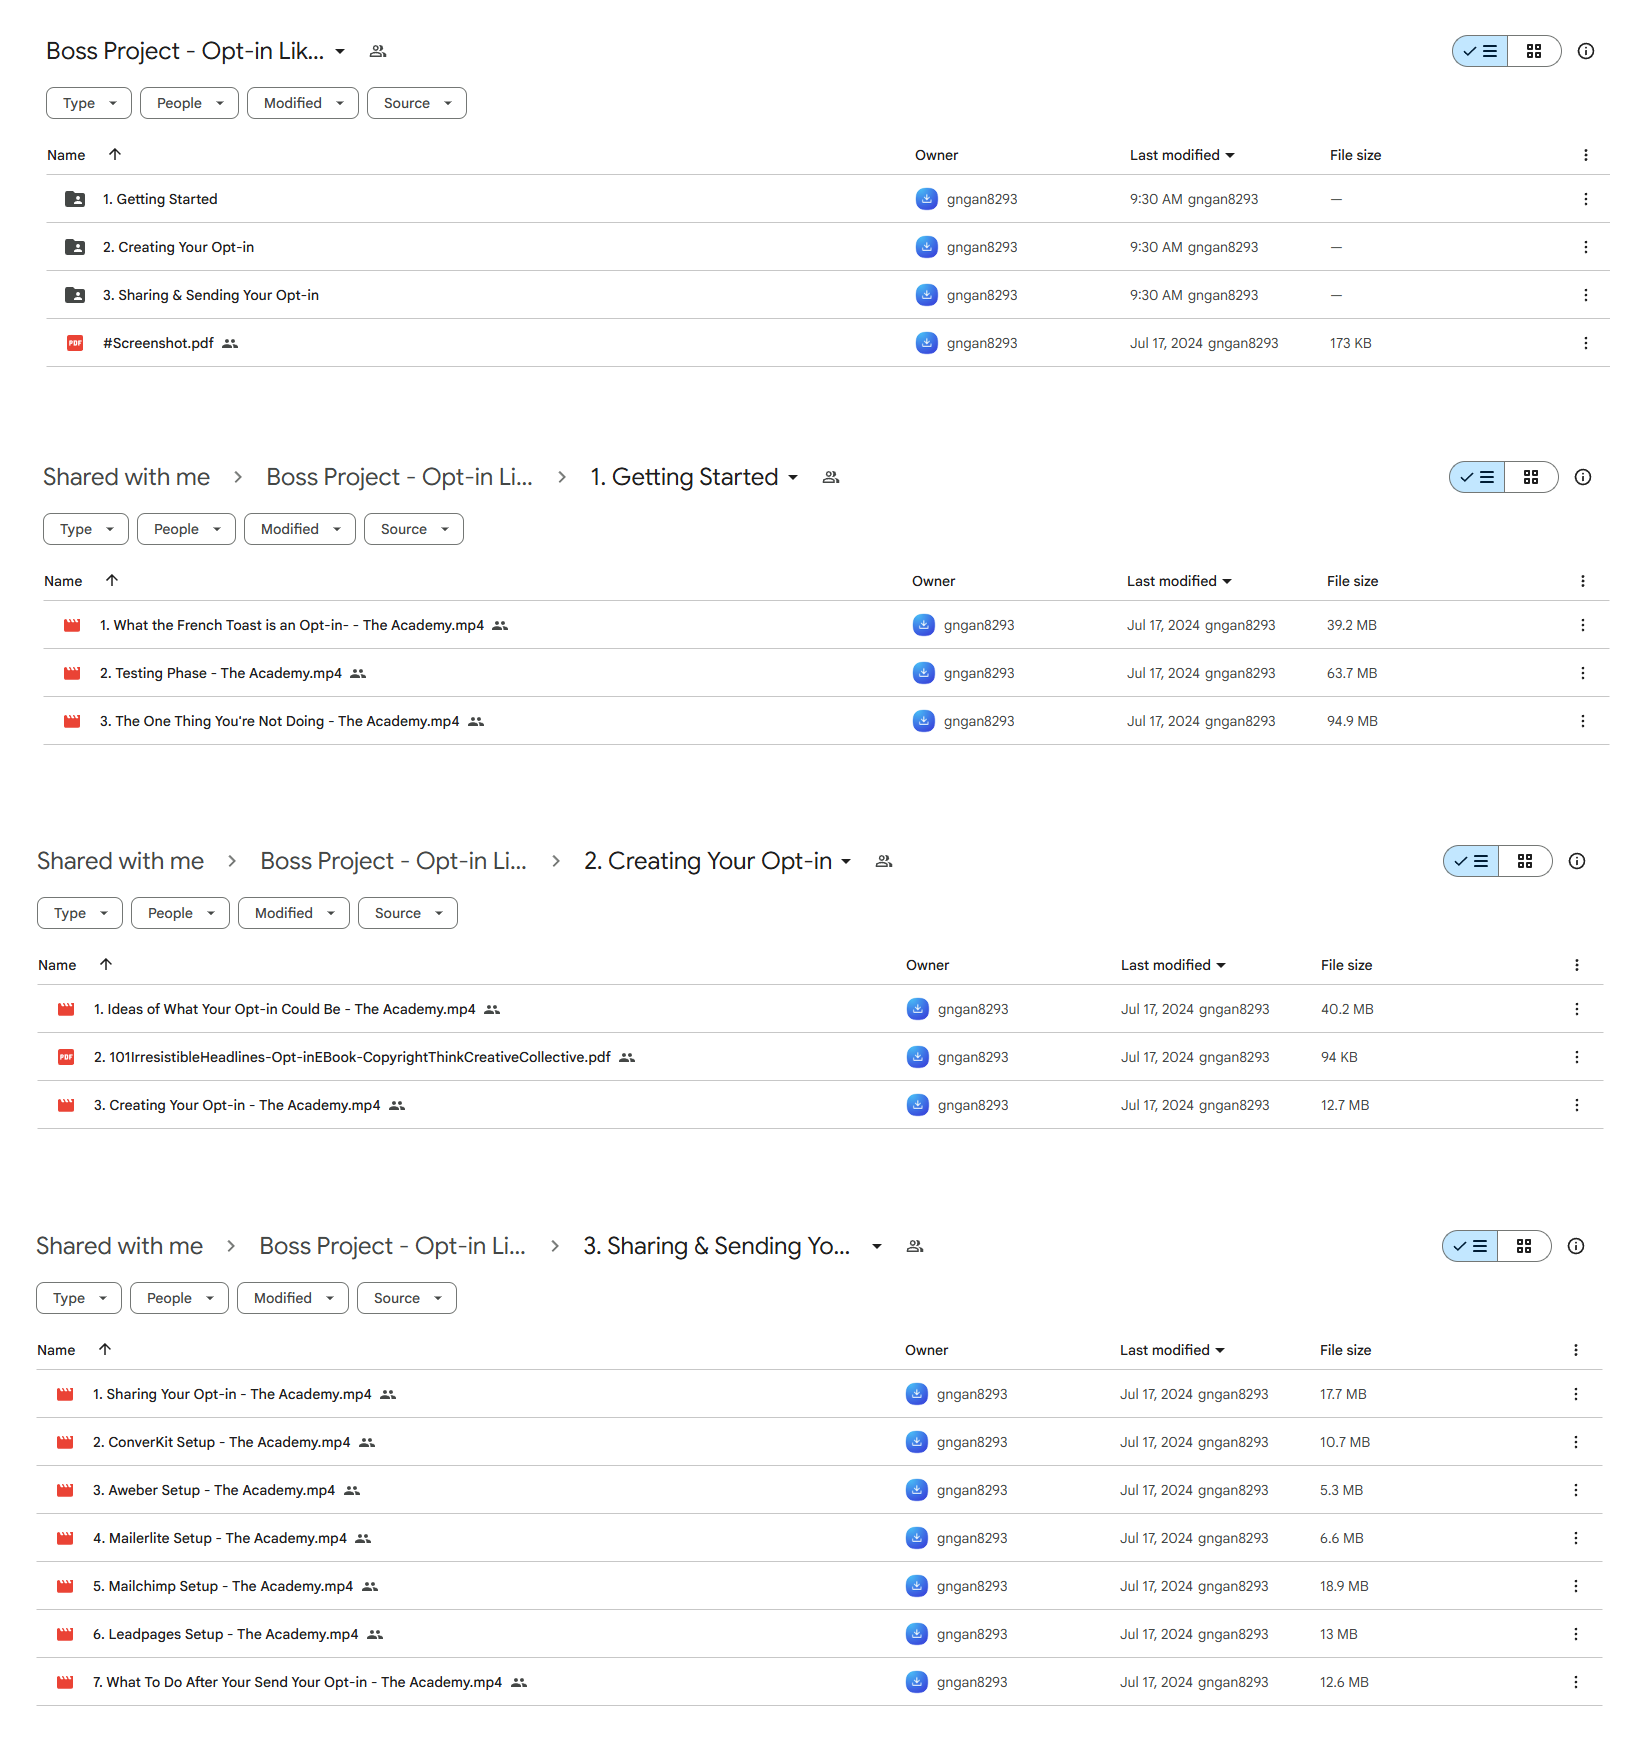Open People filter dropdown in top panel
Image resolution: width=1648 pixels, height=1744 pixels.
(x=189, y=103)
